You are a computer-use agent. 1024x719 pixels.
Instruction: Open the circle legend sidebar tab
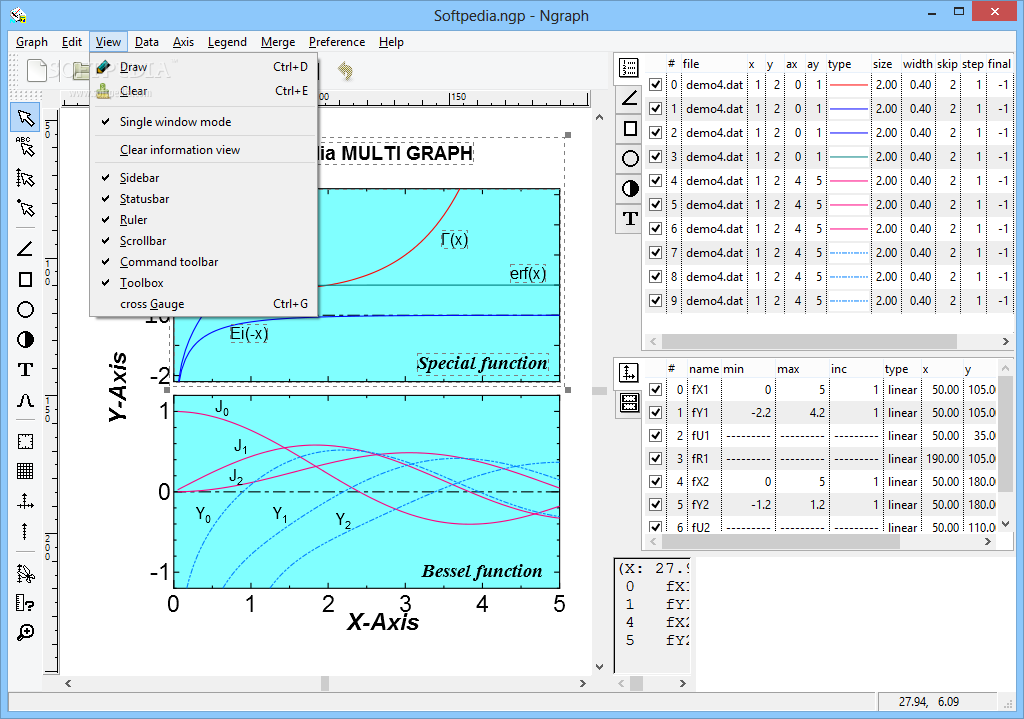[630, 159]
